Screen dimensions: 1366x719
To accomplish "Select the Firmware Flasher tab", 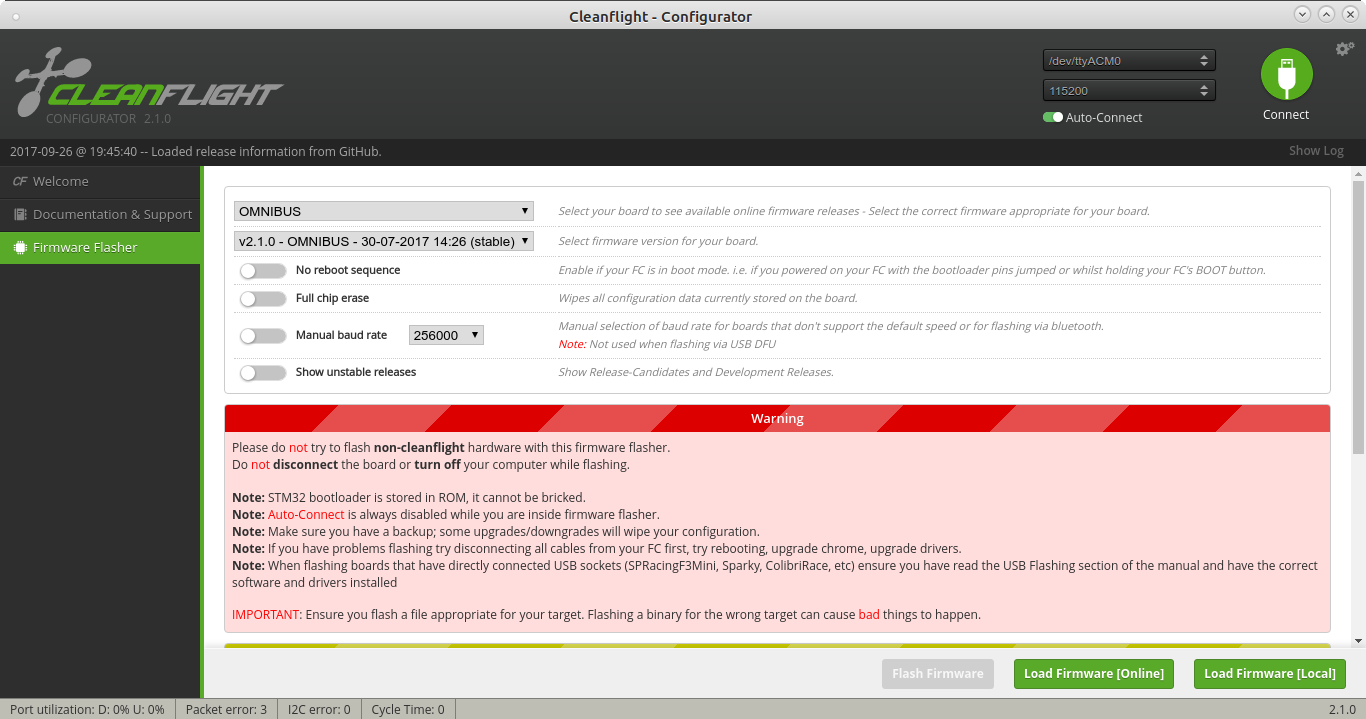I will tap(100, 247).
